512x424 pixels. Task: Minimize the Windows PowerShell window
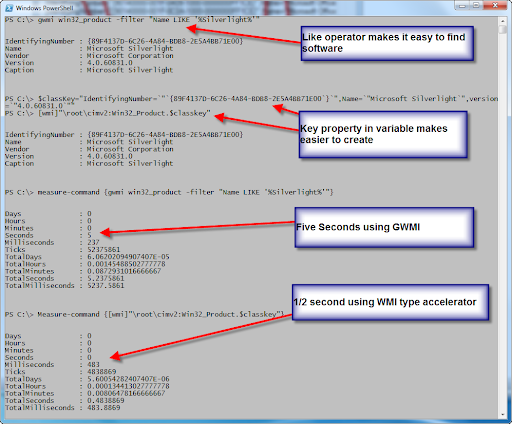[x=462, y=5]
